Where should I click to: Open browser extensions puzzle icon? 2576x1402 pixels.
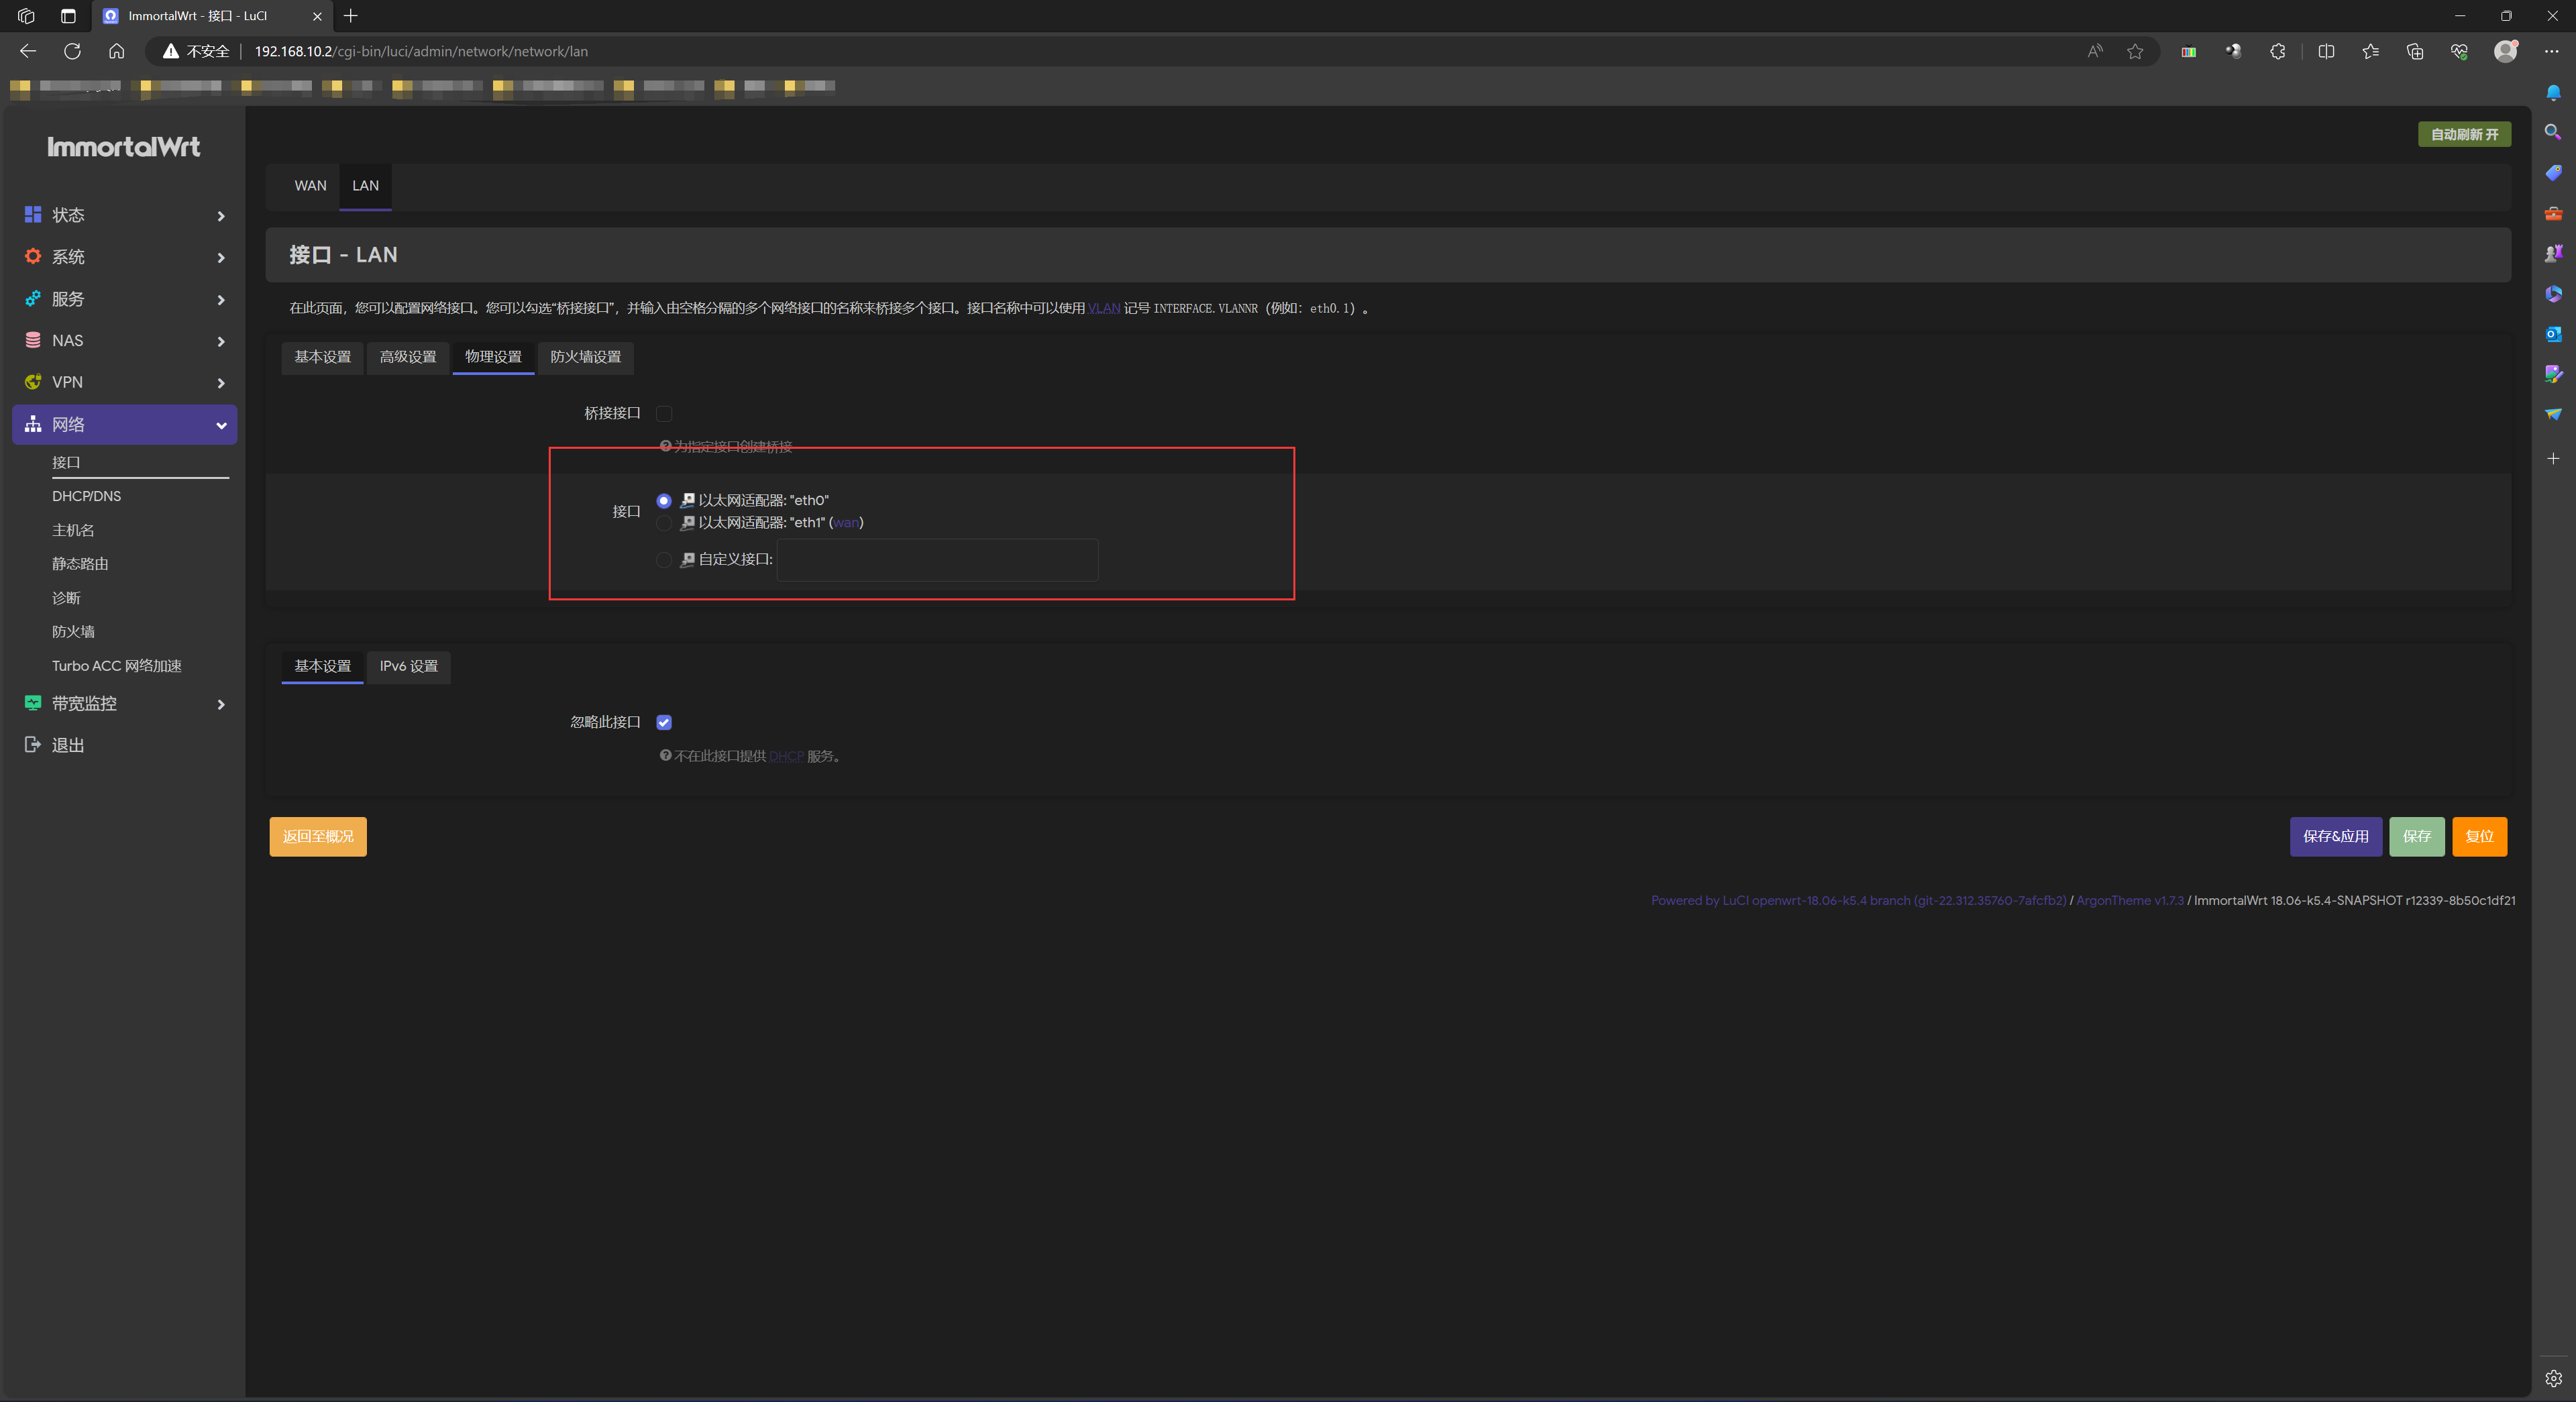point(2278,51)
